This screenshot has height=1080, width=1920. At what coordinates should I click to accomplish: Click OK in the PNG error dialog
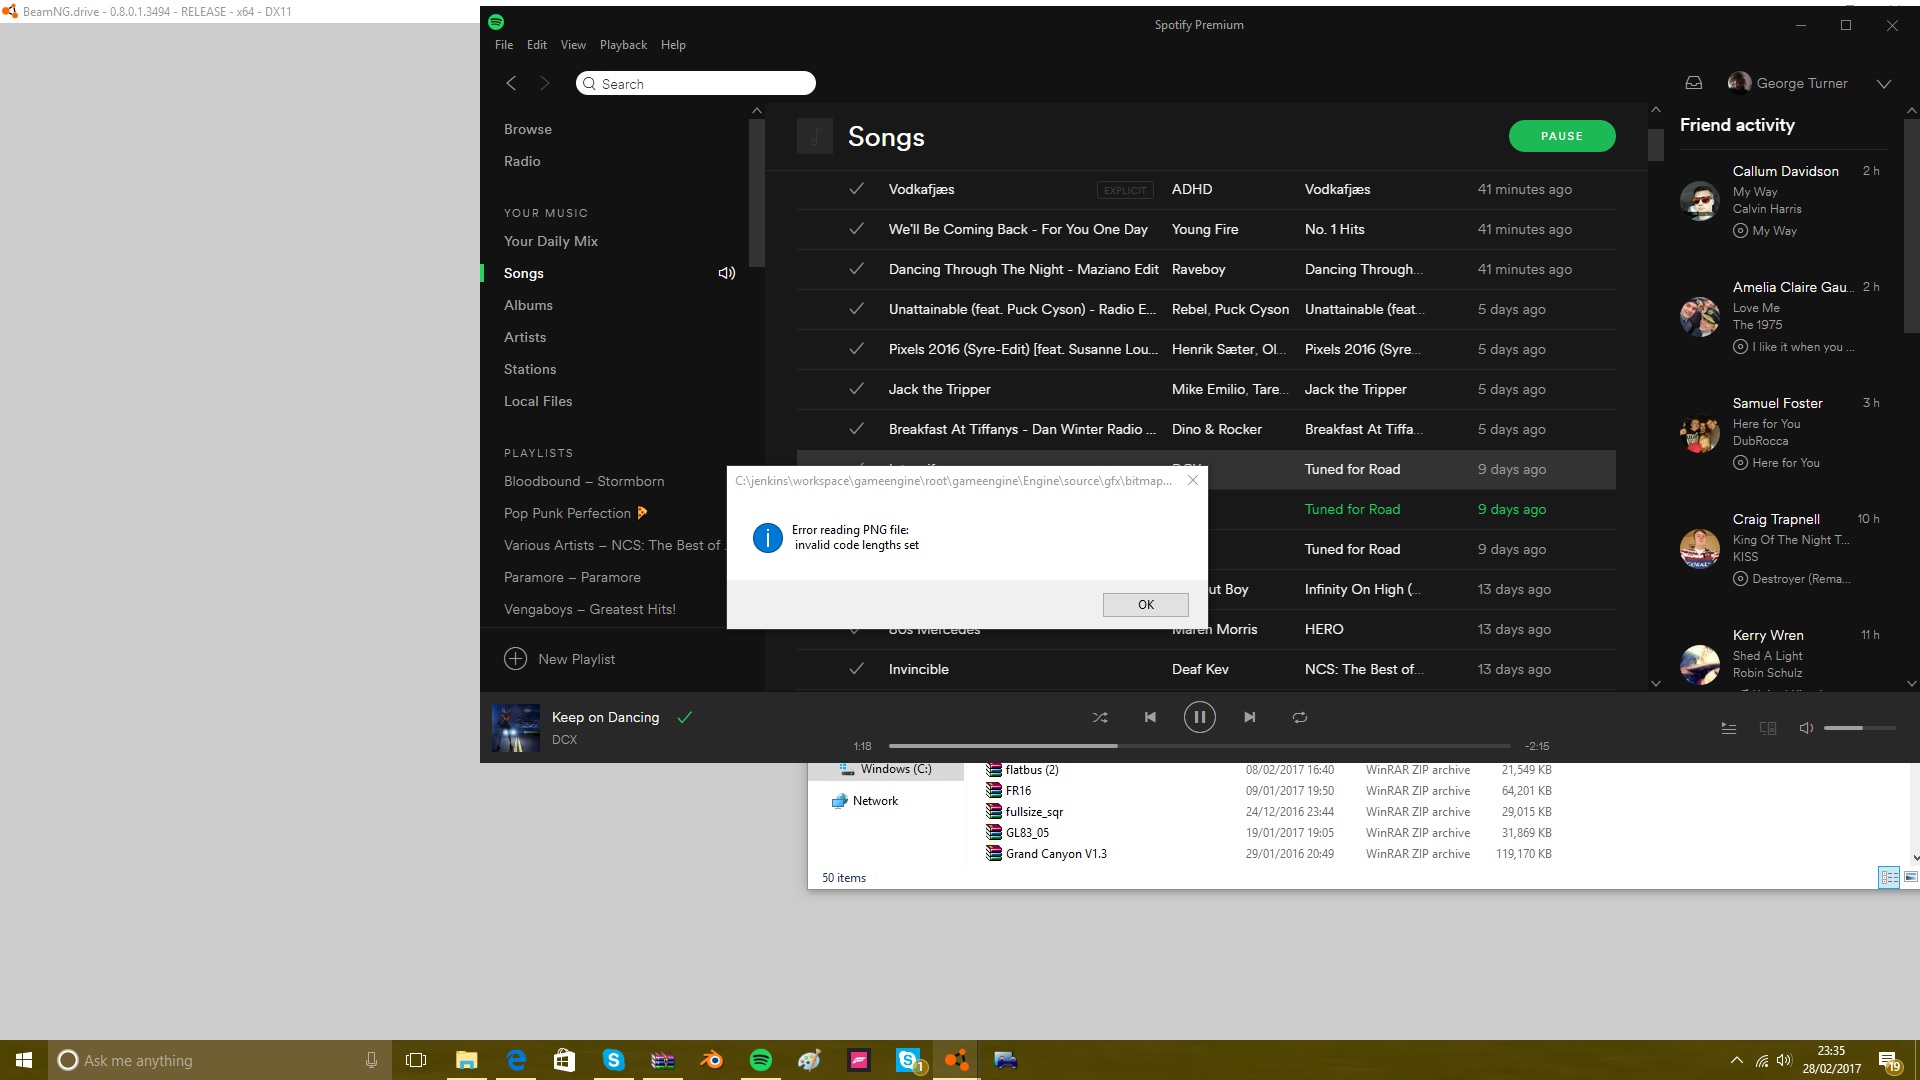pos(1145,605)
